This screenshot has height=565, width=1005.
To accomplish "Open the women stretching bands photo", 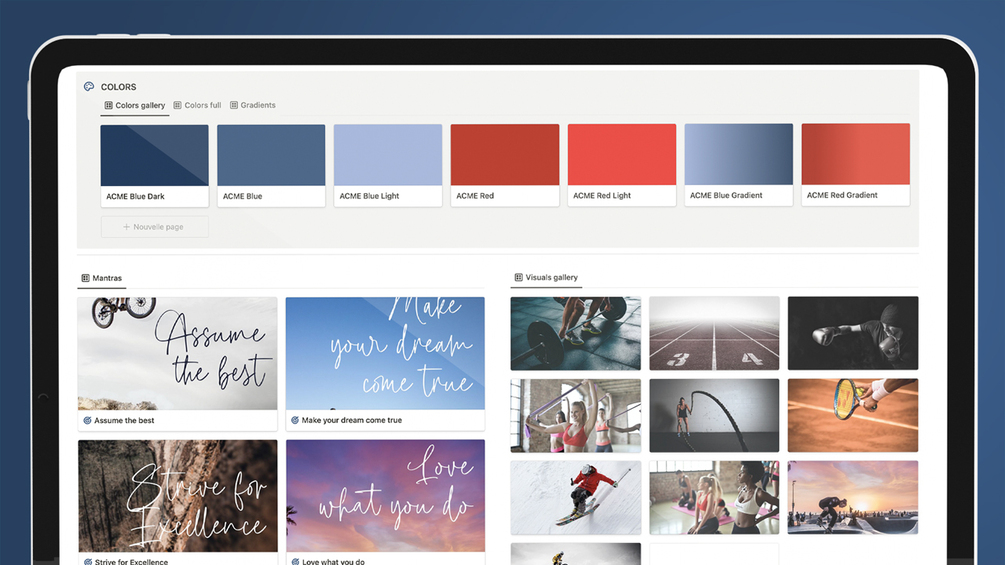I will pos(576,416).
